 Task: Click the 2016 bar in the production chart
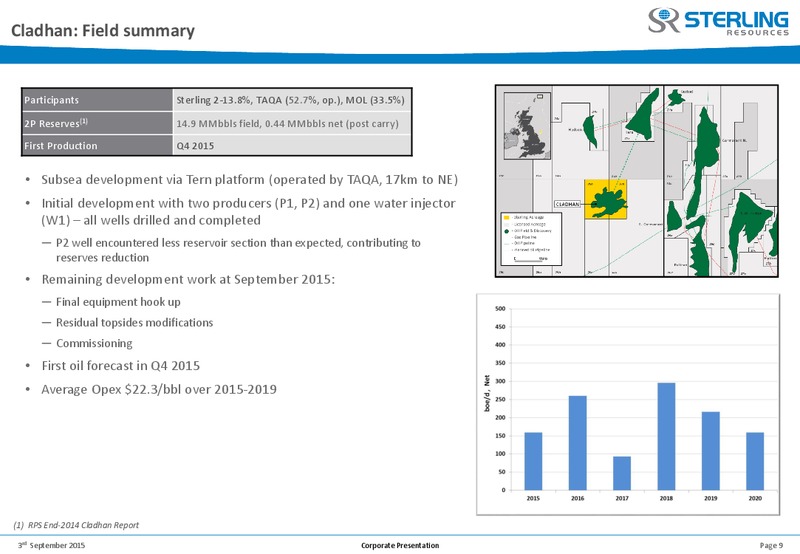[x=578, y=443]
